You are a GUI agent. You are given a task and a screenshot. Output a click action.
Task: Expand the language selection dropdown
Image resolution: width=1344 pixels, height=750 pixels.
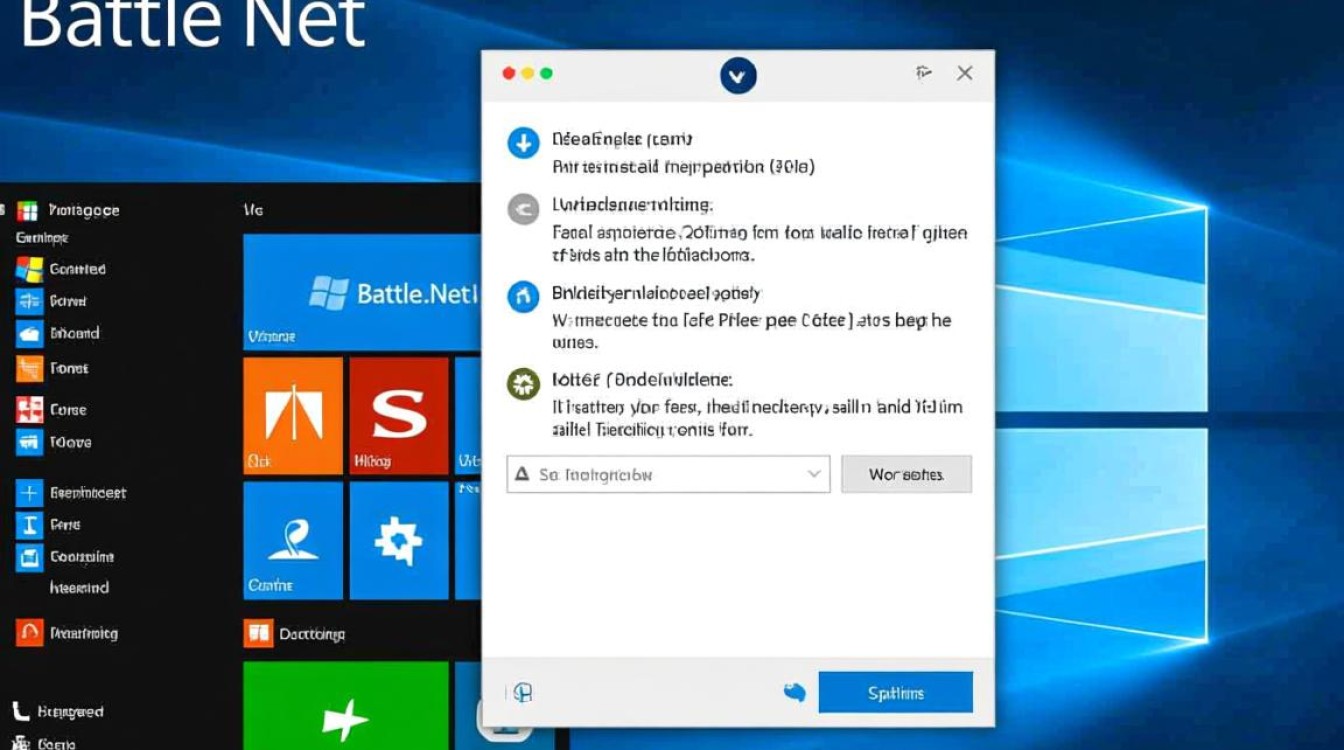pyautogui.click(x=667, y=474)
